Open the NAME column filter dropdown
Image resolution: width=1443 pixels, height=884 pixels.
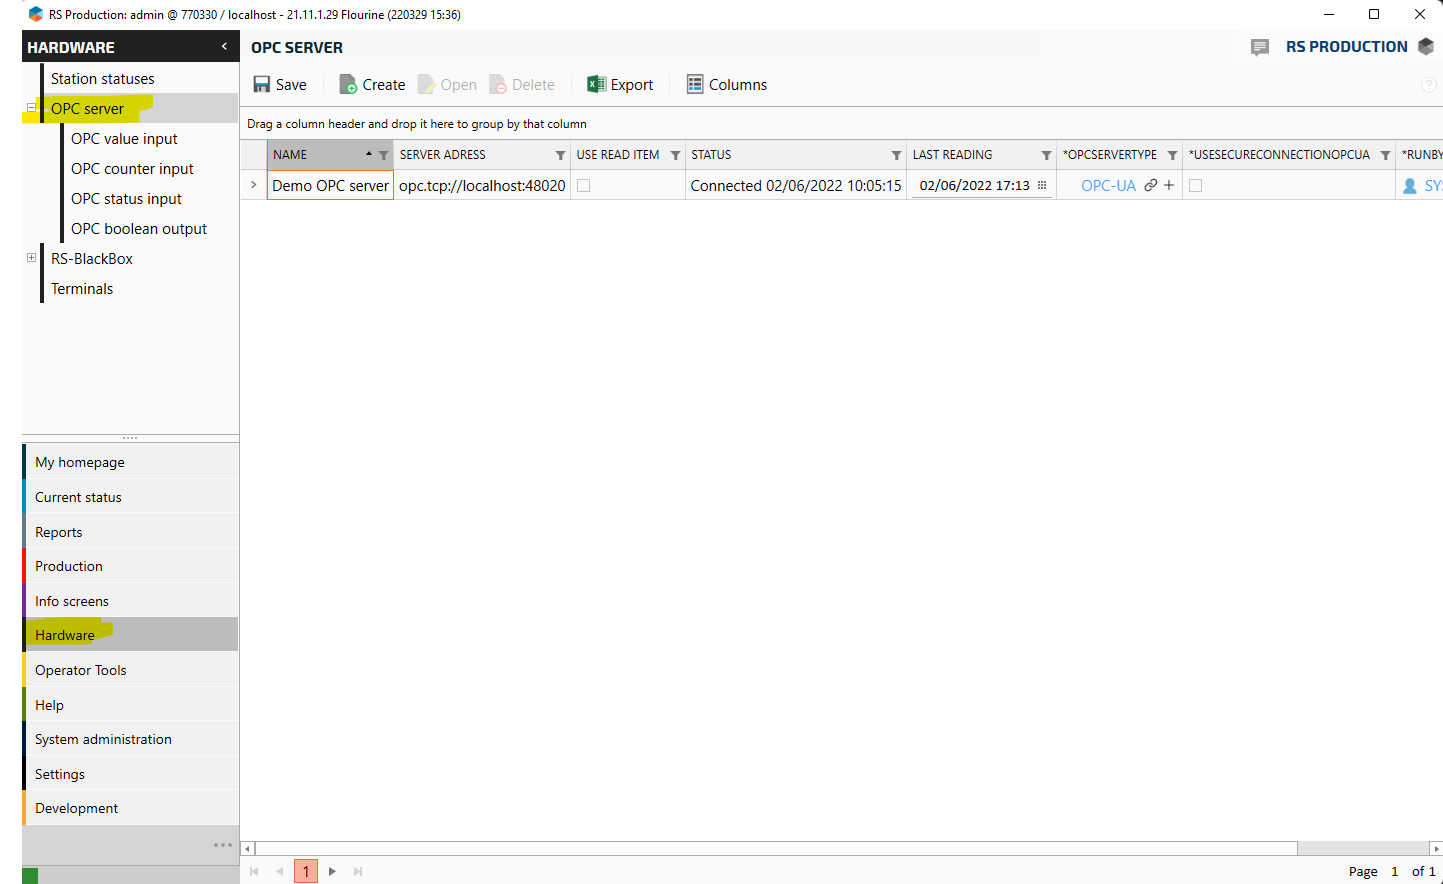click(x=384, y=155)
